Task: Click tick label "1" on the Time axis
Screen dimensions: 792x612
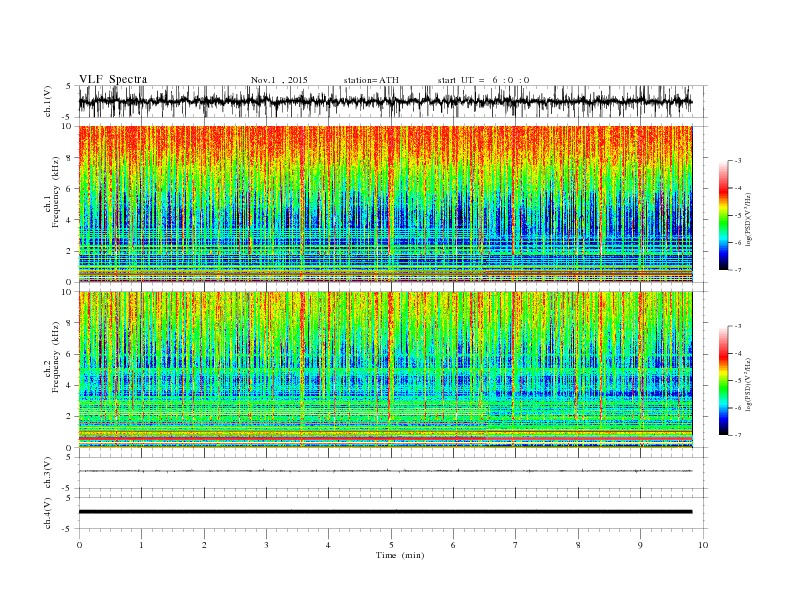Action: 141,545
